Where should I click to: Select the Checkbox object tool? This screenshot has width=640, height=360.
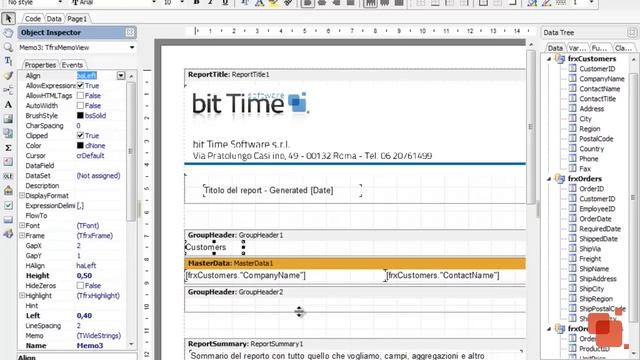(8, 205)
